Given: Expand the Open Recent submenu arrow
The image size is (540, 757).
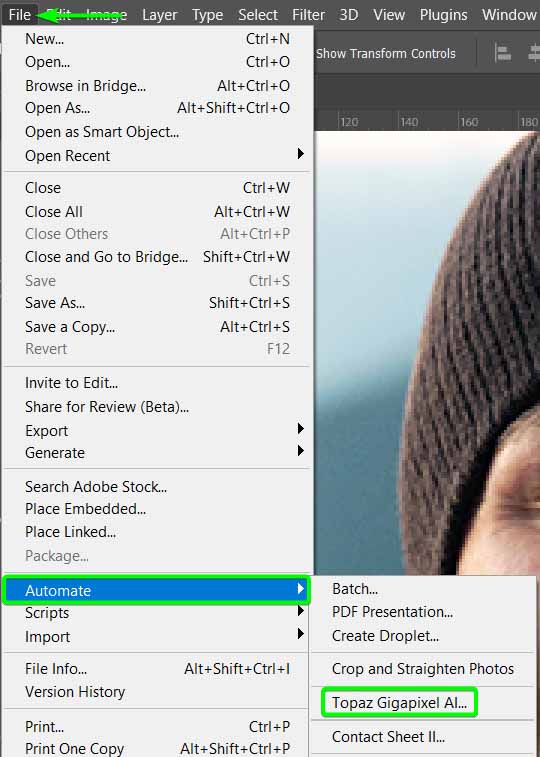Looking at the screenshot, I should tap(301, 154).
